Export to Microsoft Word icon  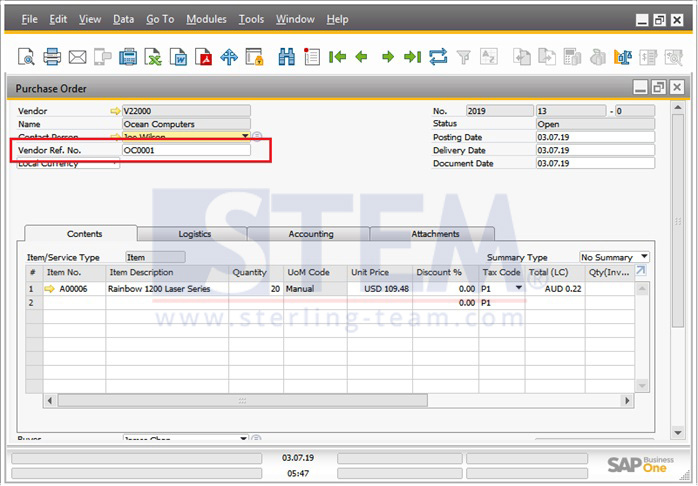coord(179,57)
